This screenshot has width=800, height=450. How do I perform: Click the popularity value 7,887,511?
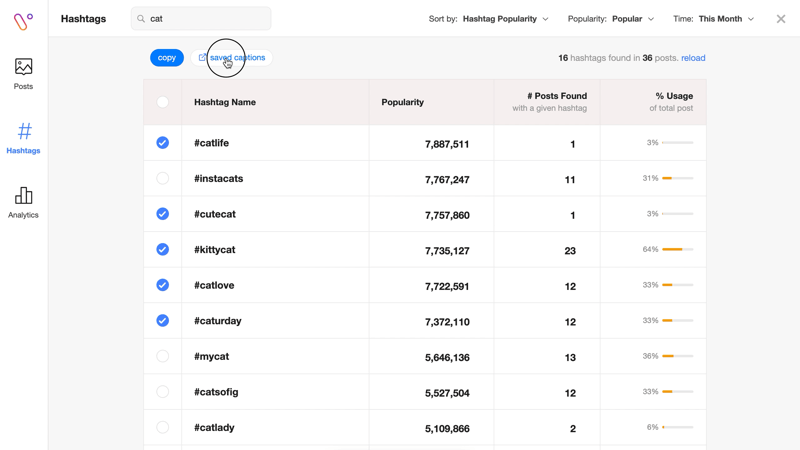click(x=447, y=144)
